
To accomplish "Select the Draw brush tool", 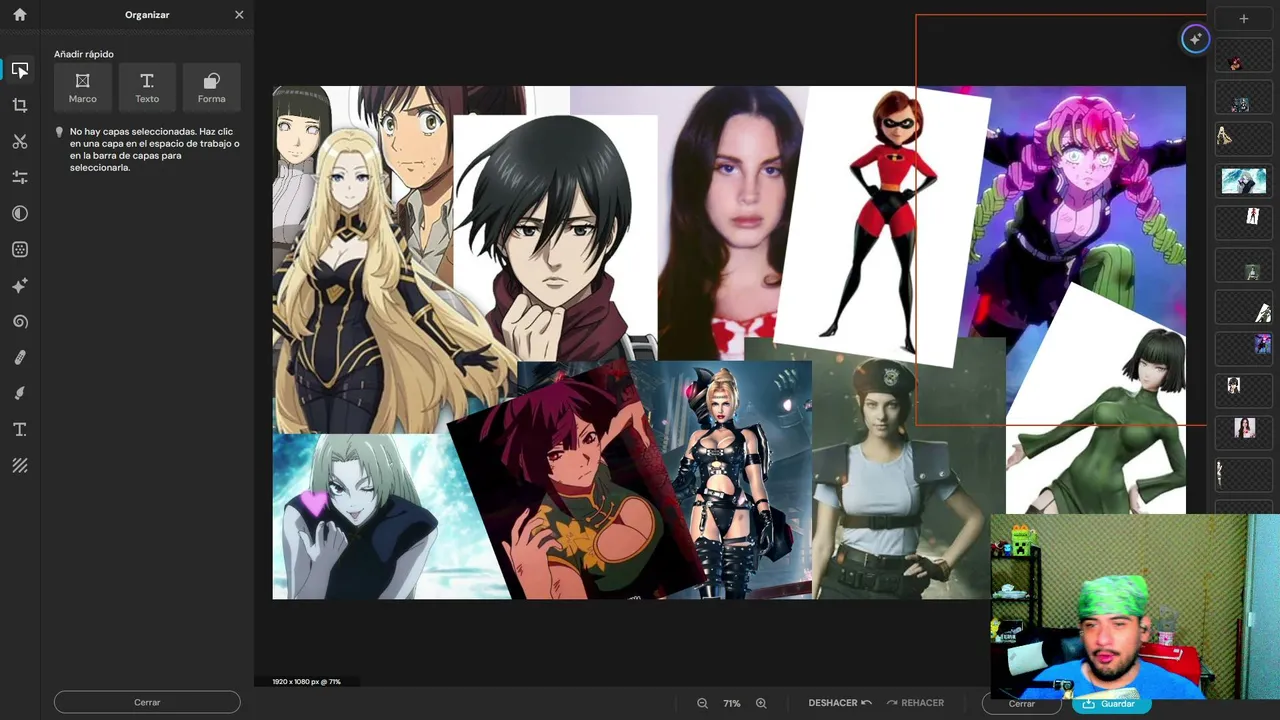I will pyautogui.click(x=20, y=394).
